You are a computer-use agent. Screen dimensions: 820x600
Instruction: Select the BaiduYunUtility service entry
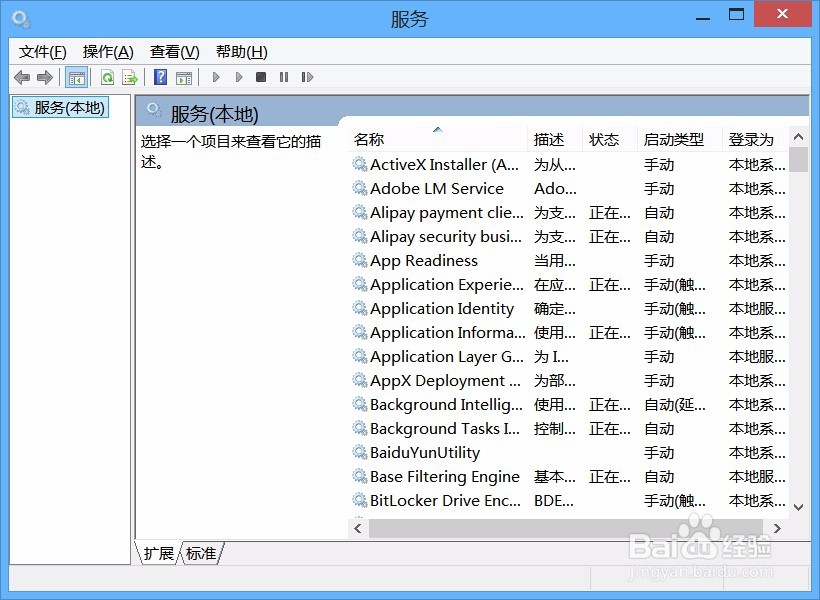428,452
